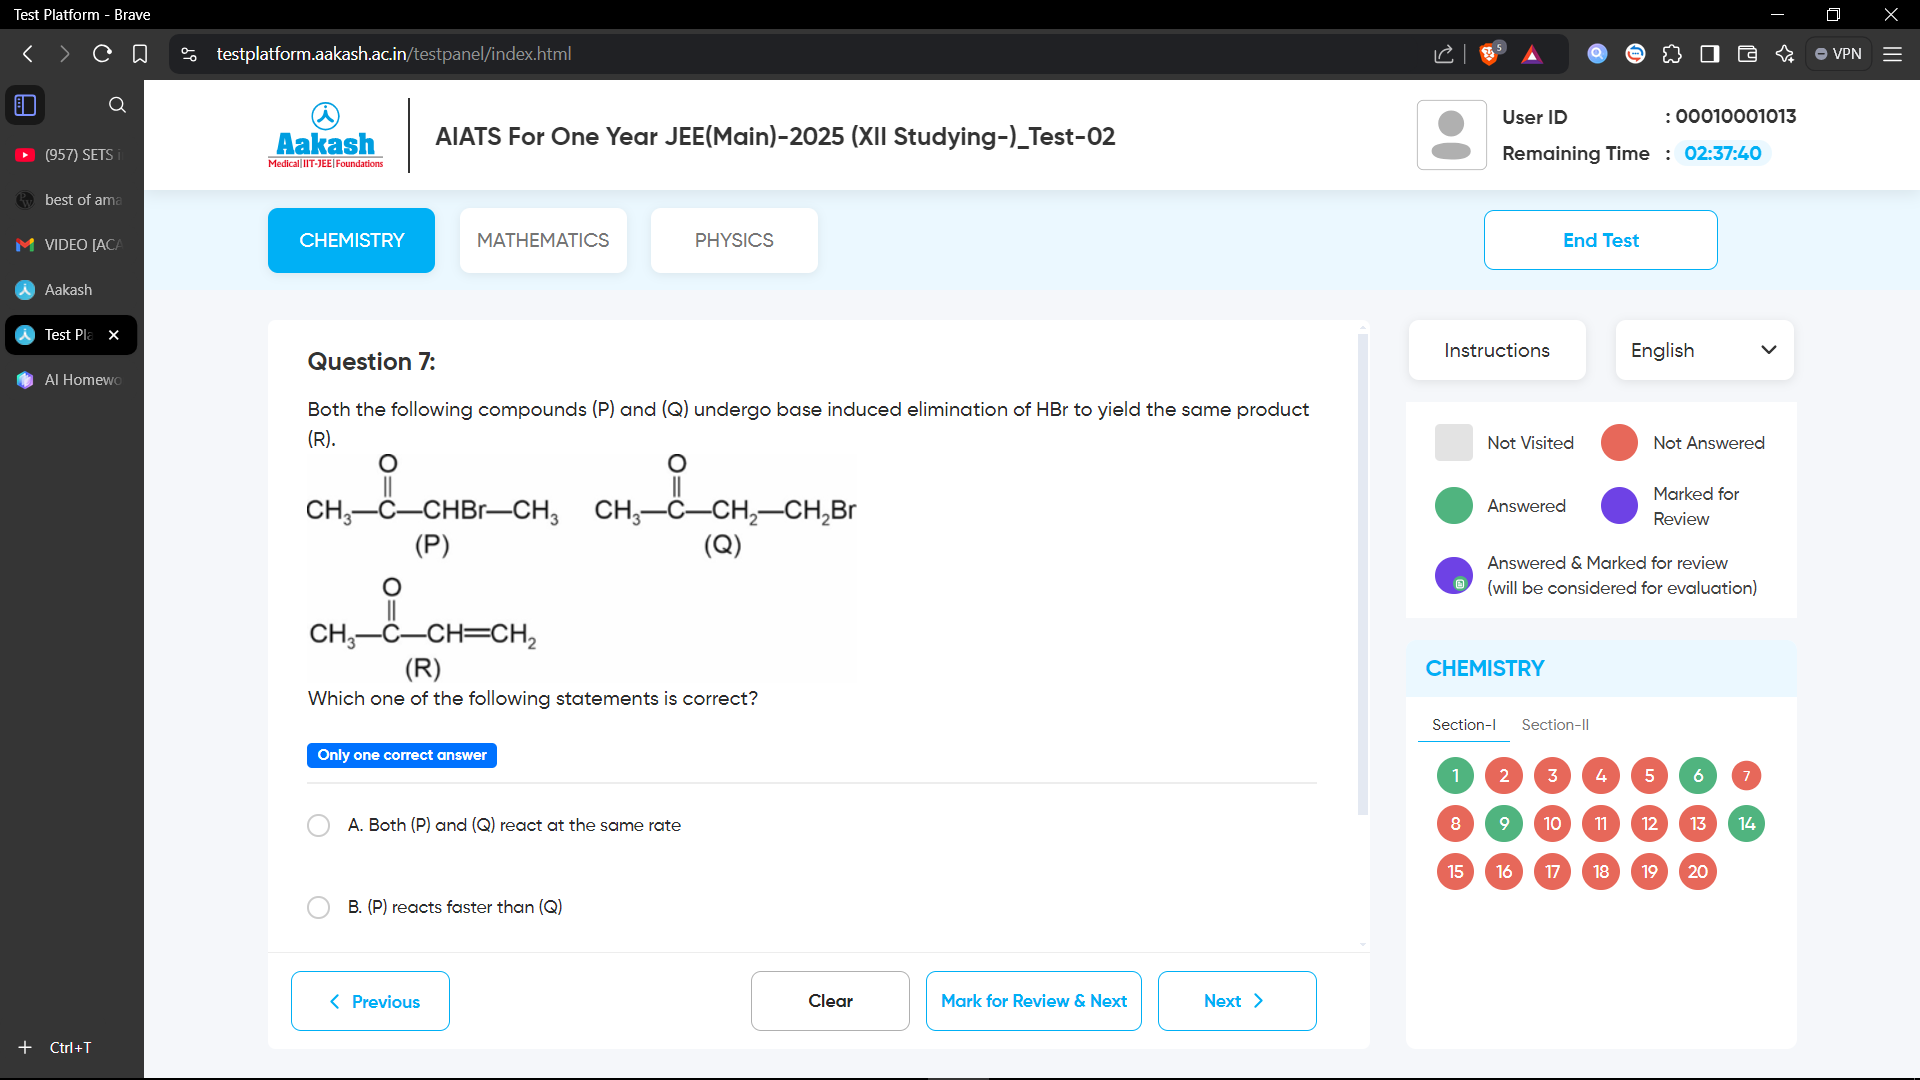Jump to question 9 in palette
The width and height of the screenshot is (1920, 1080).
(1504, 823)
